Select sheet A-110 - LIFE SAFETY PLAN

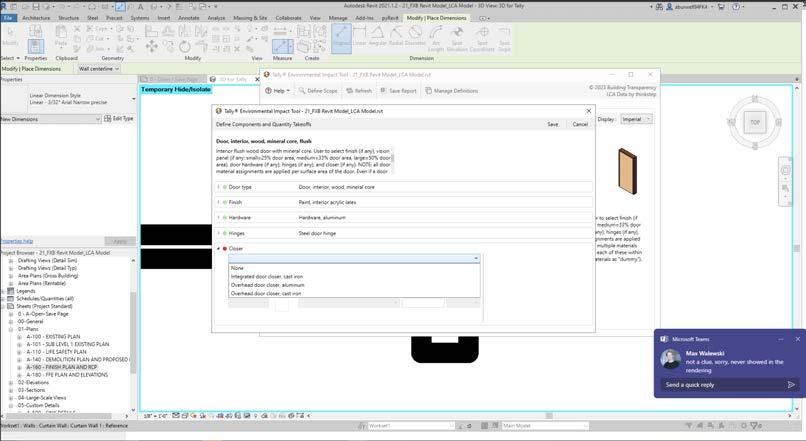pyautogui.click(x=57, y=352)
